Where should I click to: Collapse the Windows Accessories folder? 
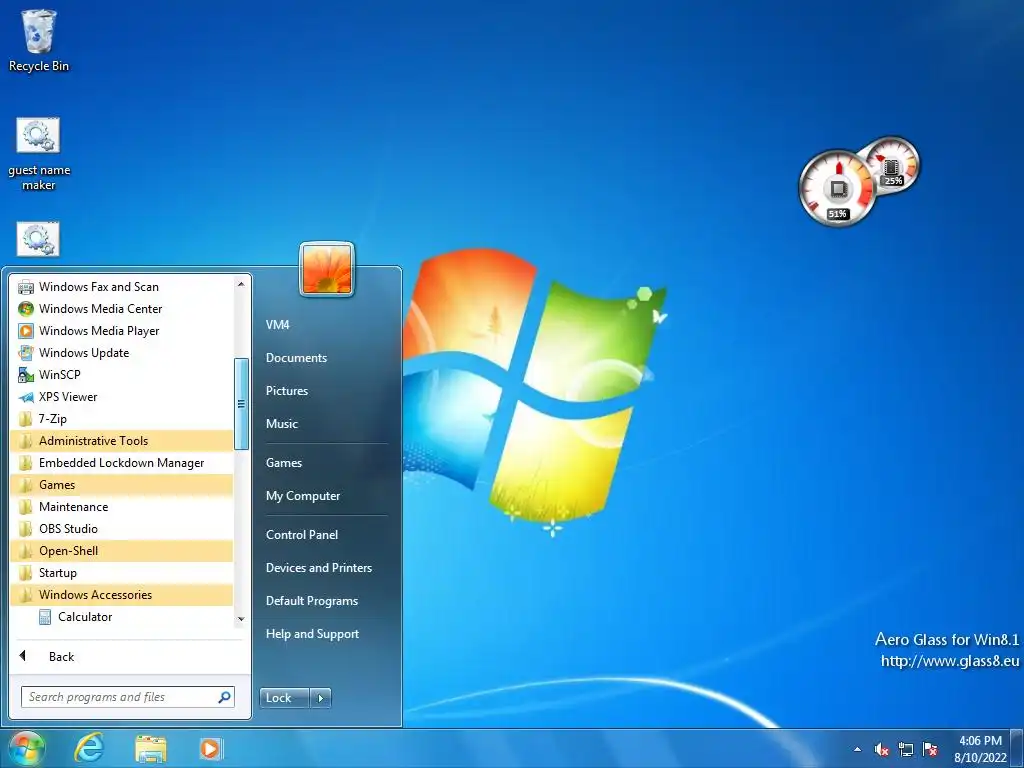point(122,595)
